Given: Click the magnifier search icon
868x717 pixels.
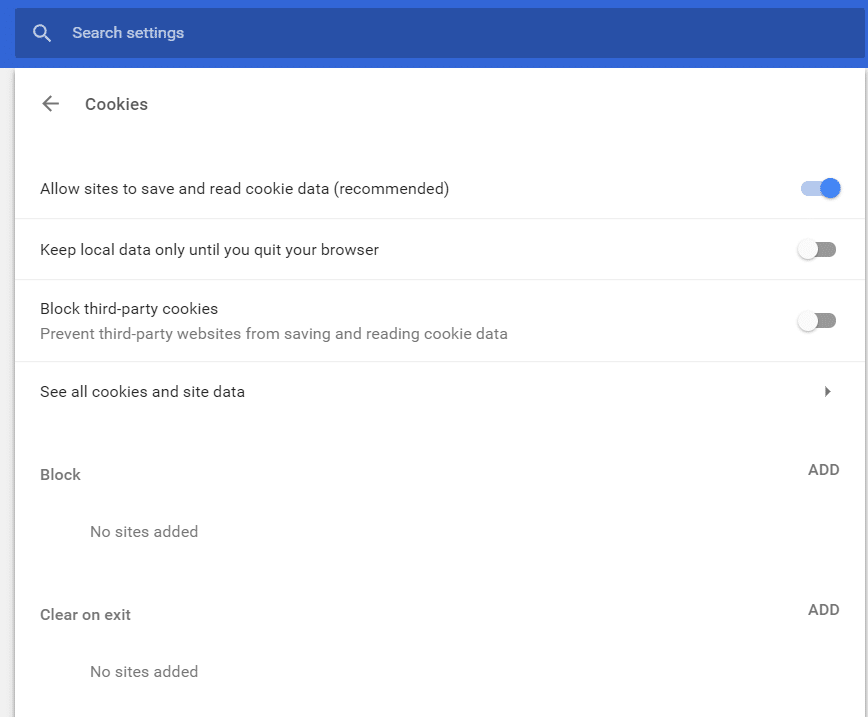Looking at the screenshot, I should 42,33.
